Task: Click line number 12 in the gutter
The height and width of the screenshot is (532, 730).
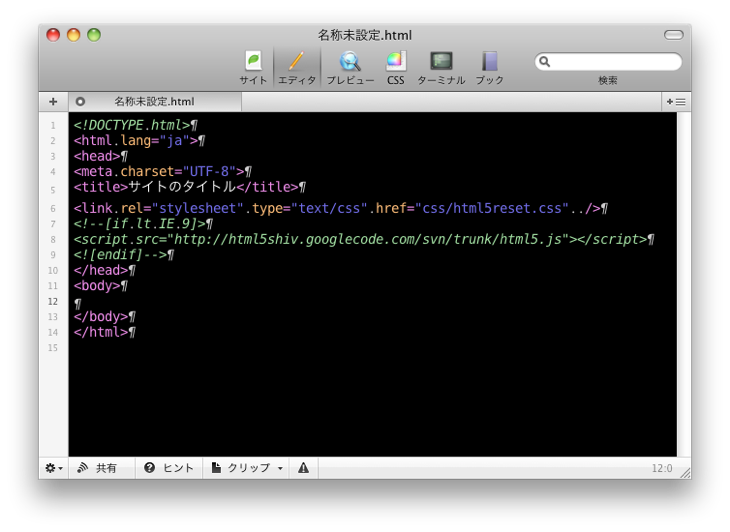Action: pos(53,301)
